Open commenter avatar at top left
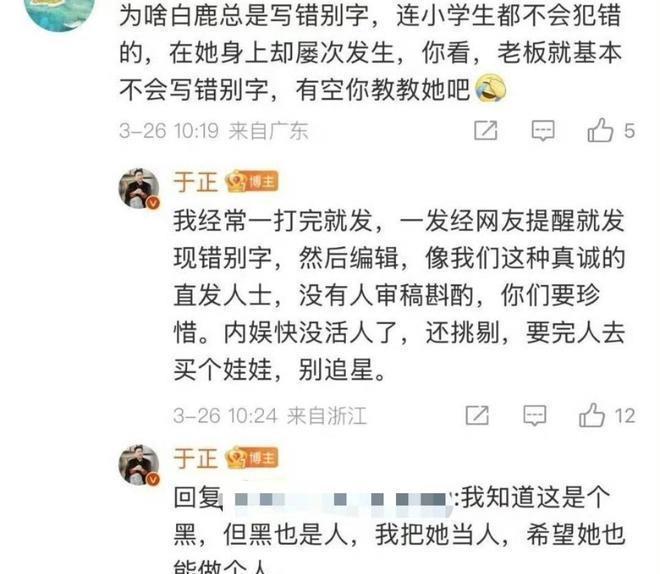 coord(59,13)
